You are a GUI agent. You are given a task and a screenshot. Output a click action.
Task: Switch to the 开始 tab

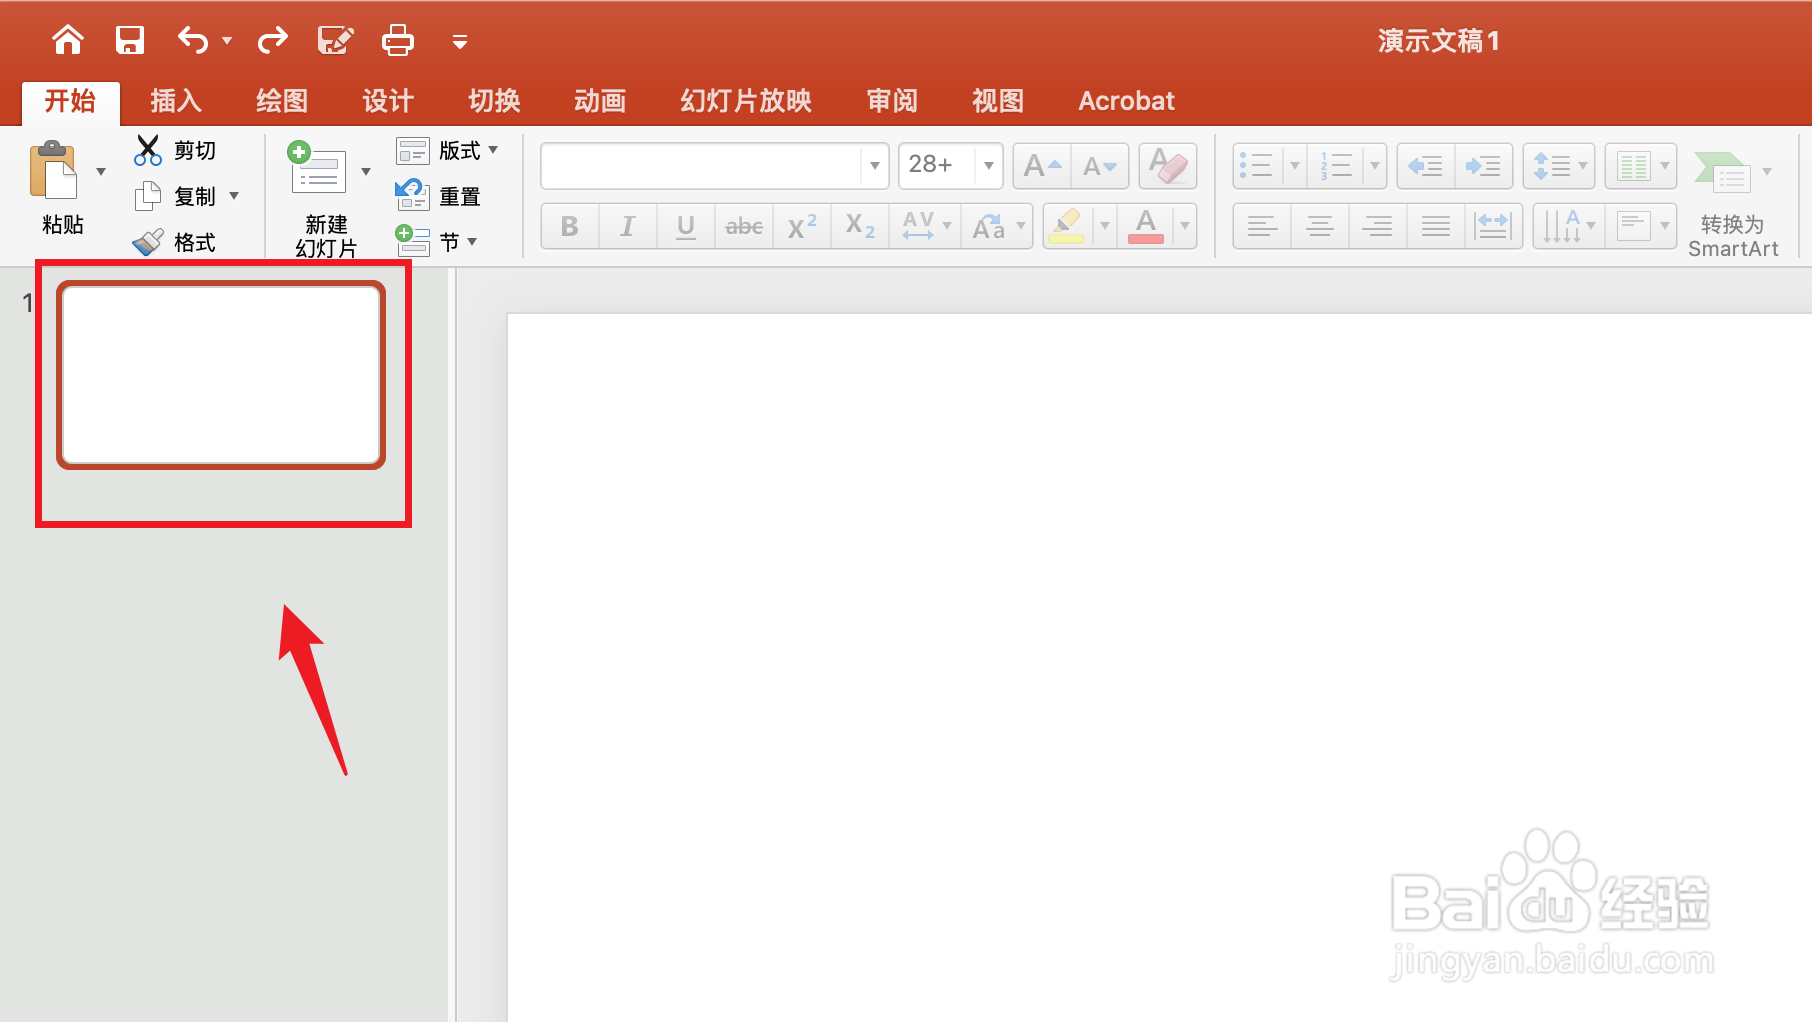click(70, 101)
